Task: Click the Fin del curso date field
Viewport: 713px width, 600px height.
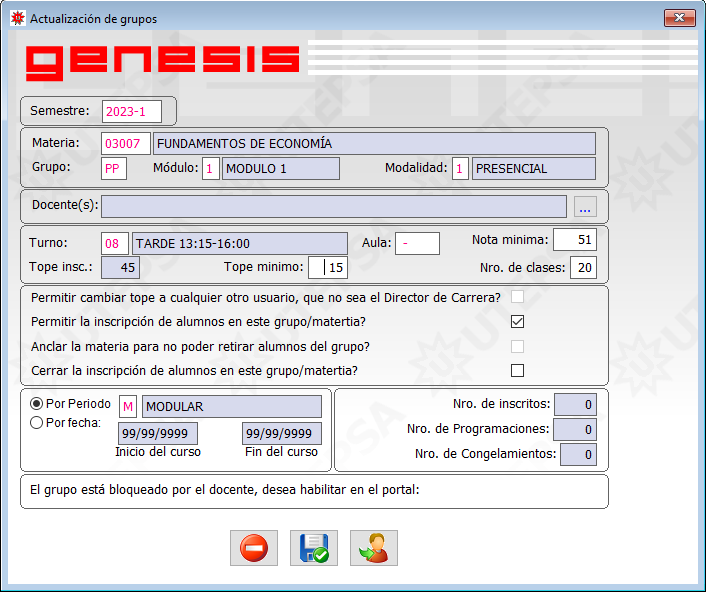Action: tap(282, 433)
